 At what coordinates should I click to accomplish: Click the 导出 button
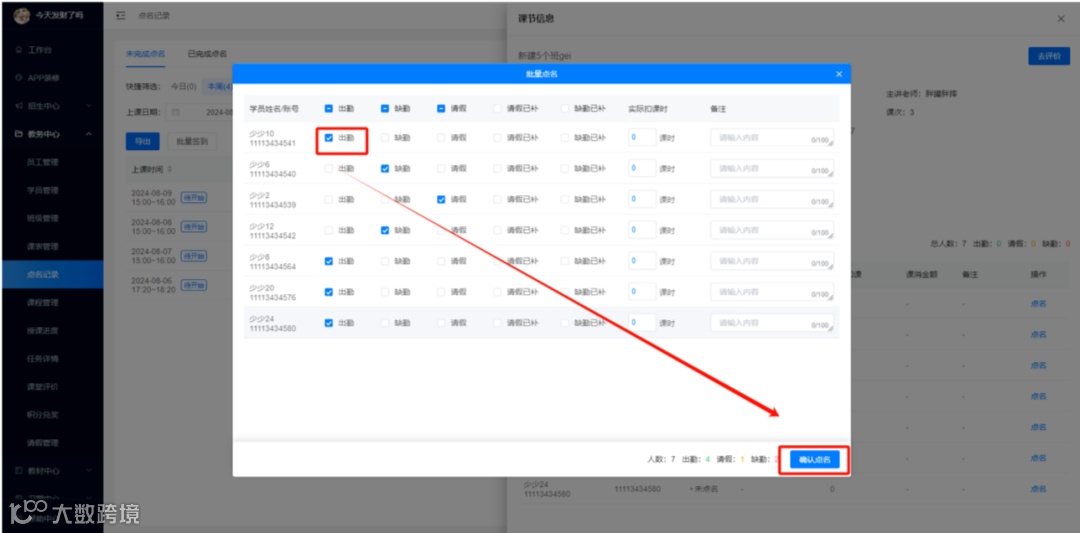point(143,141)
